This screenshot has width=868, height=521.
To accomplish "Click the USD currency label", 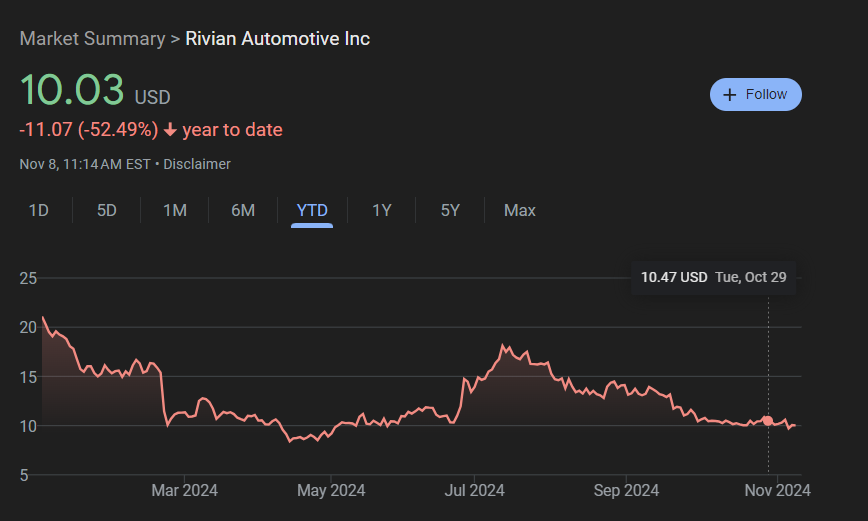I will [152, 97].
